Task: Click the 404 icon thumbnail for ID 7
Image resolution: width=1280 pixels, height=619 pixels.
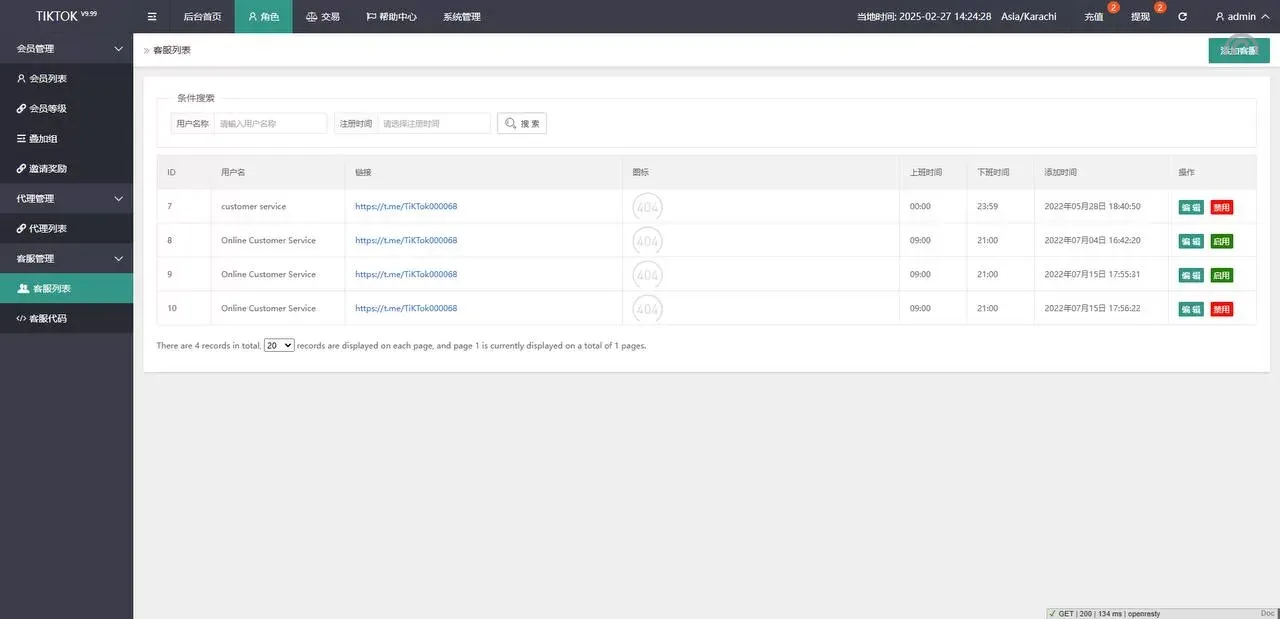Action: [647, 207]
